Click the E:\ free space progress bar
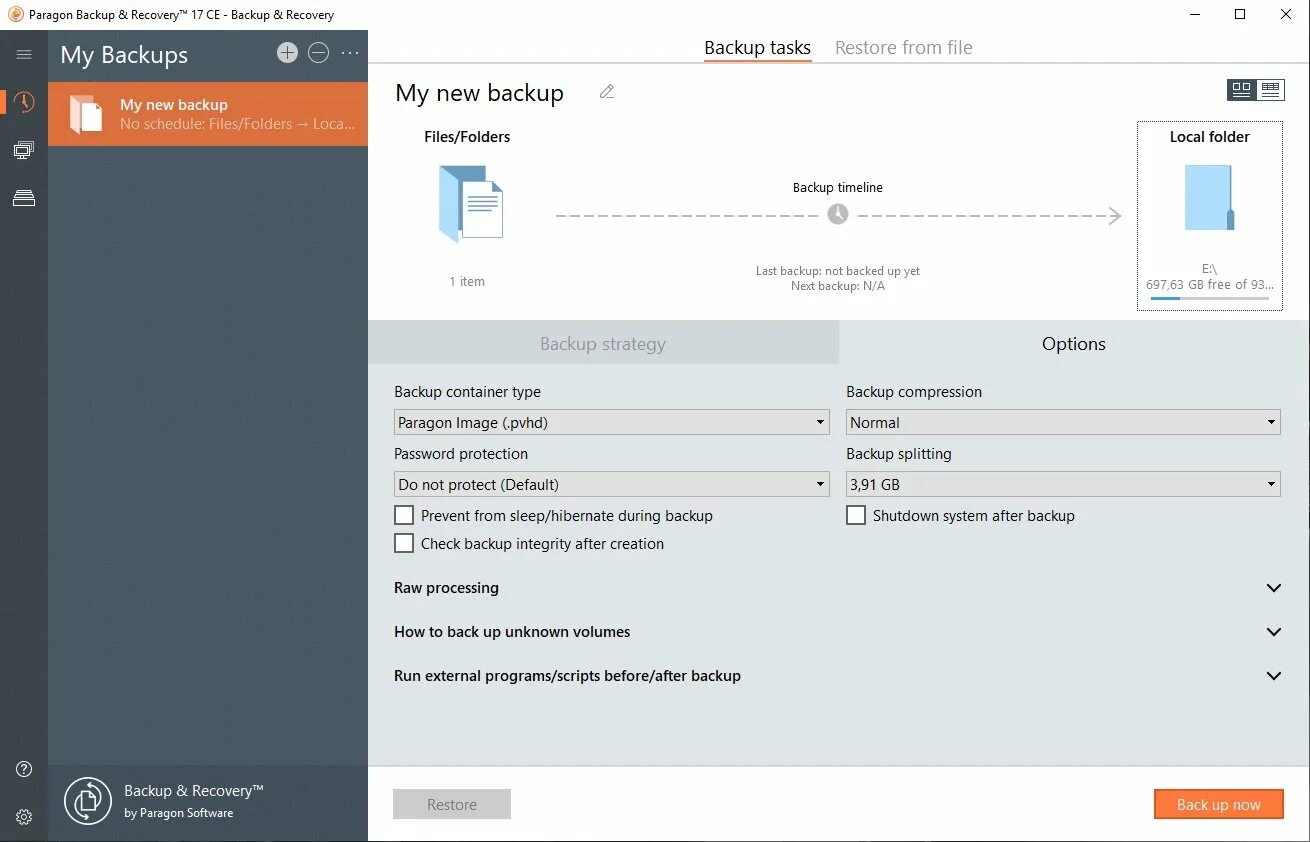1310x842 pixels. coord(1210,298)
